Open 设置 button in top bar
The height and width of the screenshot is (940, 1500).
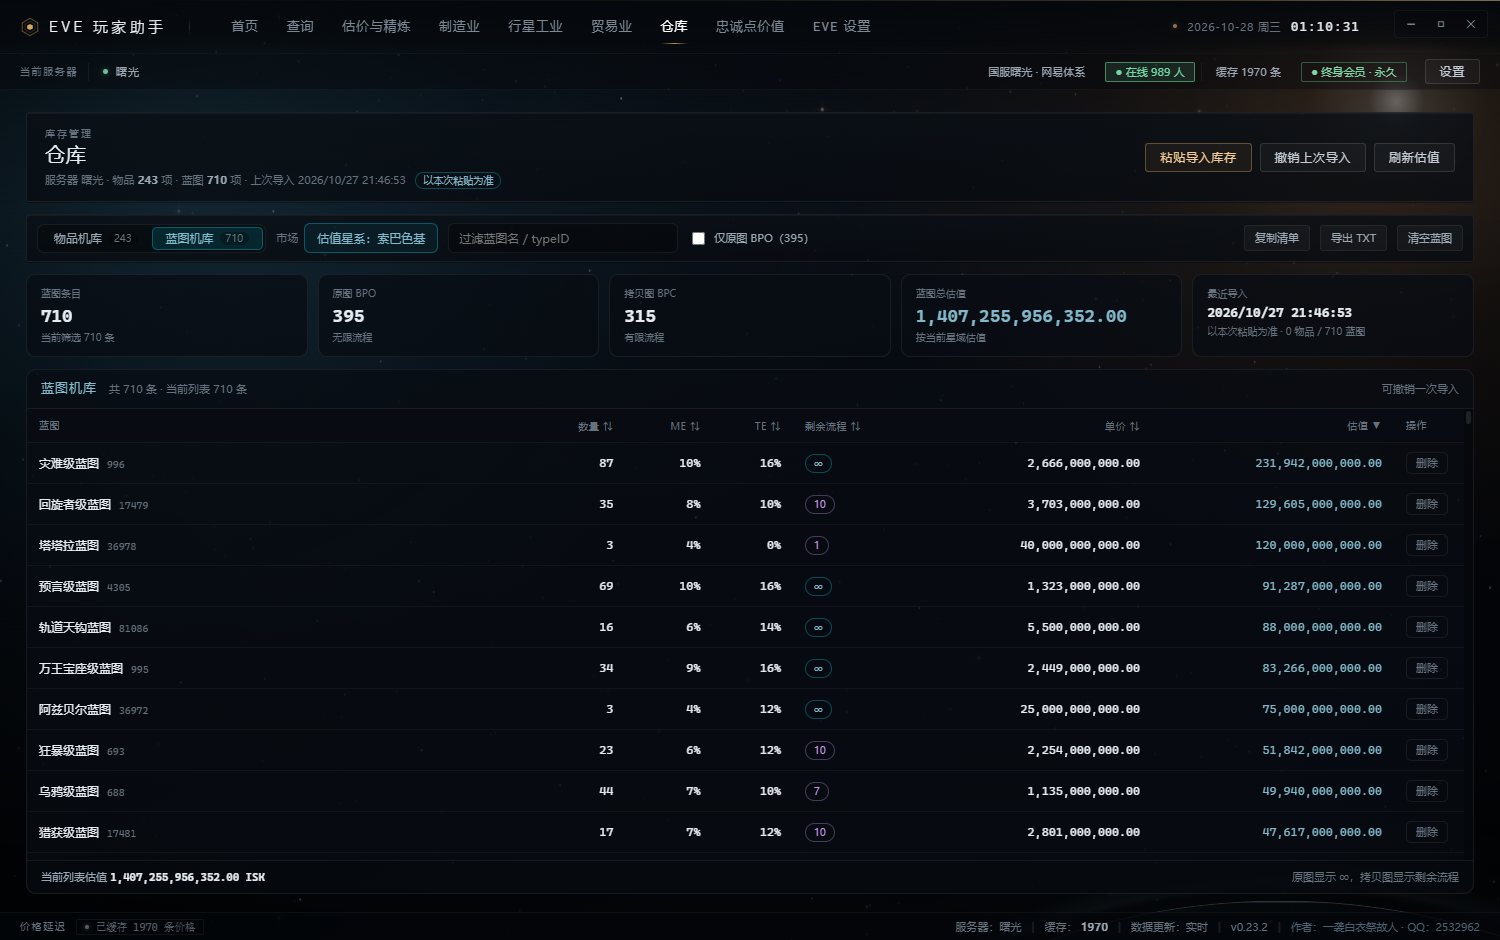[x=1452, y=72]
